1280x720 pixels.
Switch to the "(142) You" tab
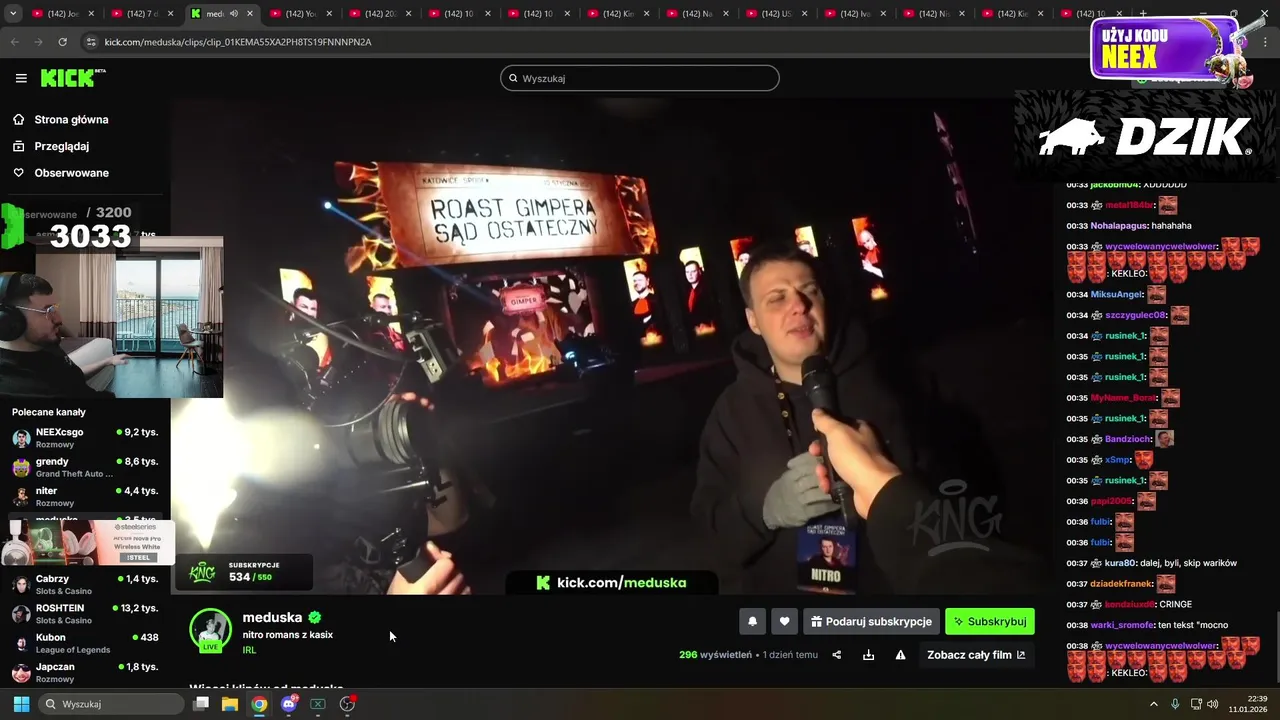tap(300, 14)
